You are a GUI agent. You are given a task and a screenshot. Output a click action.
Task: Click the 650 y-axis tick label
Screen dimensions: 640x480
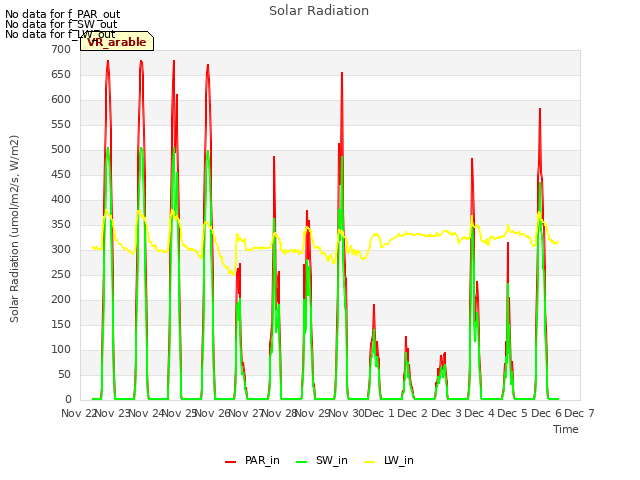(x=61, y=75)
